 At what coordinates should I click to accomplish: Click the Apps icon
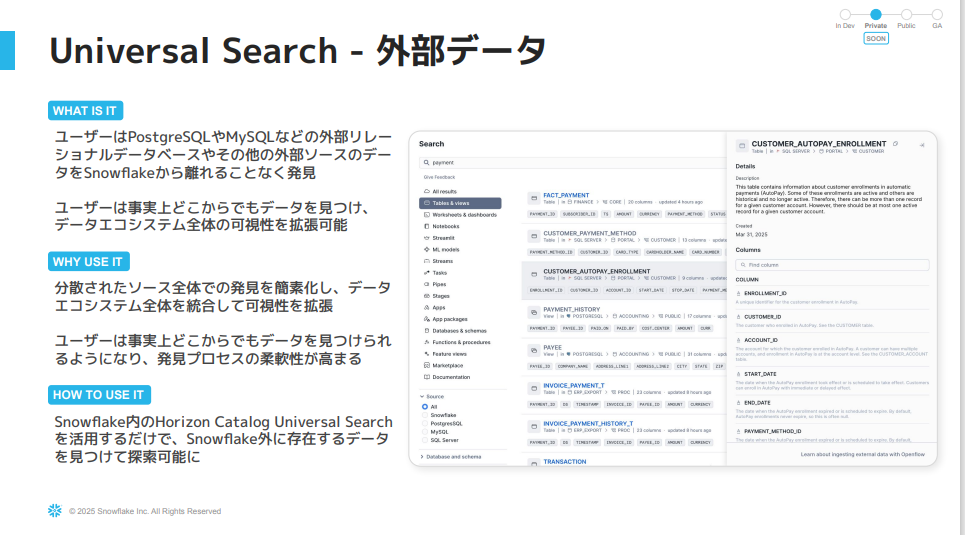tap(426, 307)
